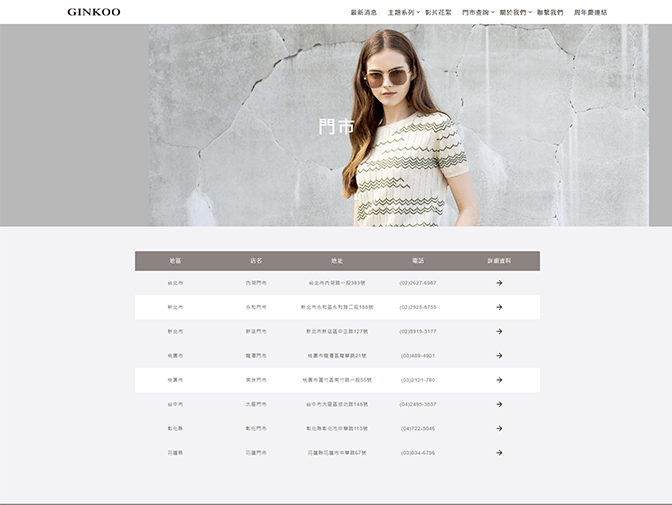Click the 周年慶連結 link

pos(590,13)
